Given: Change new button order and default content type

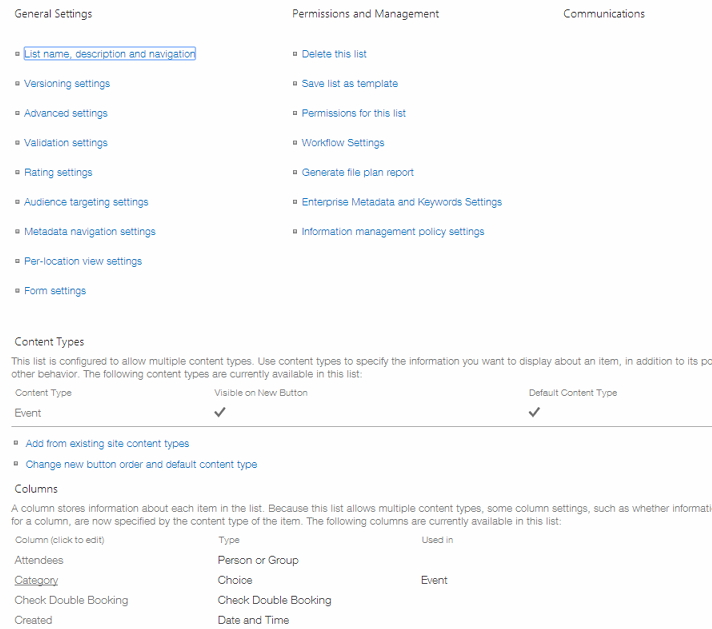Looking at the screenshot, I should 141,464.
